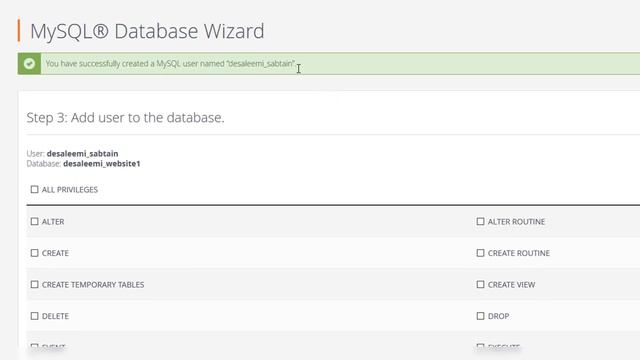Click the ALTER ROUTINE label text
The height and width of the screenshot is (360, 640).
pos(516,222)
